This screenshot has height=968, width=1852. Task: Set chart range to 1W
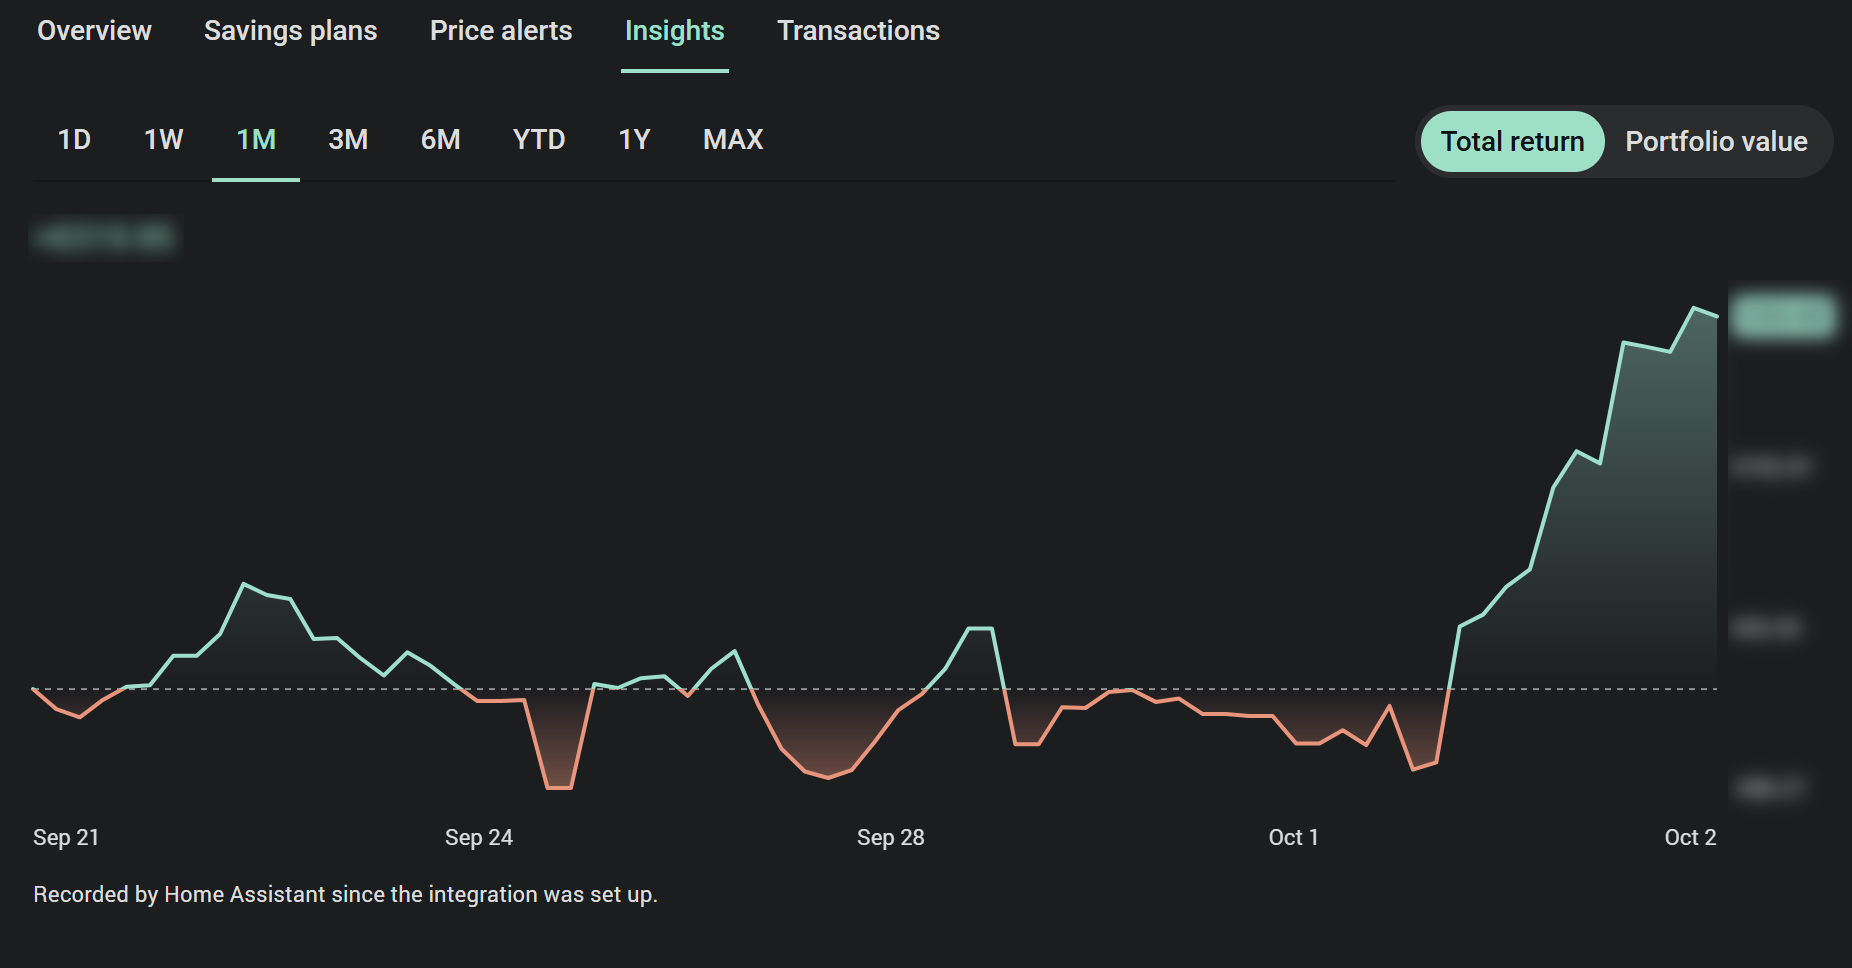pyautogui.click(x=164, y=140)
